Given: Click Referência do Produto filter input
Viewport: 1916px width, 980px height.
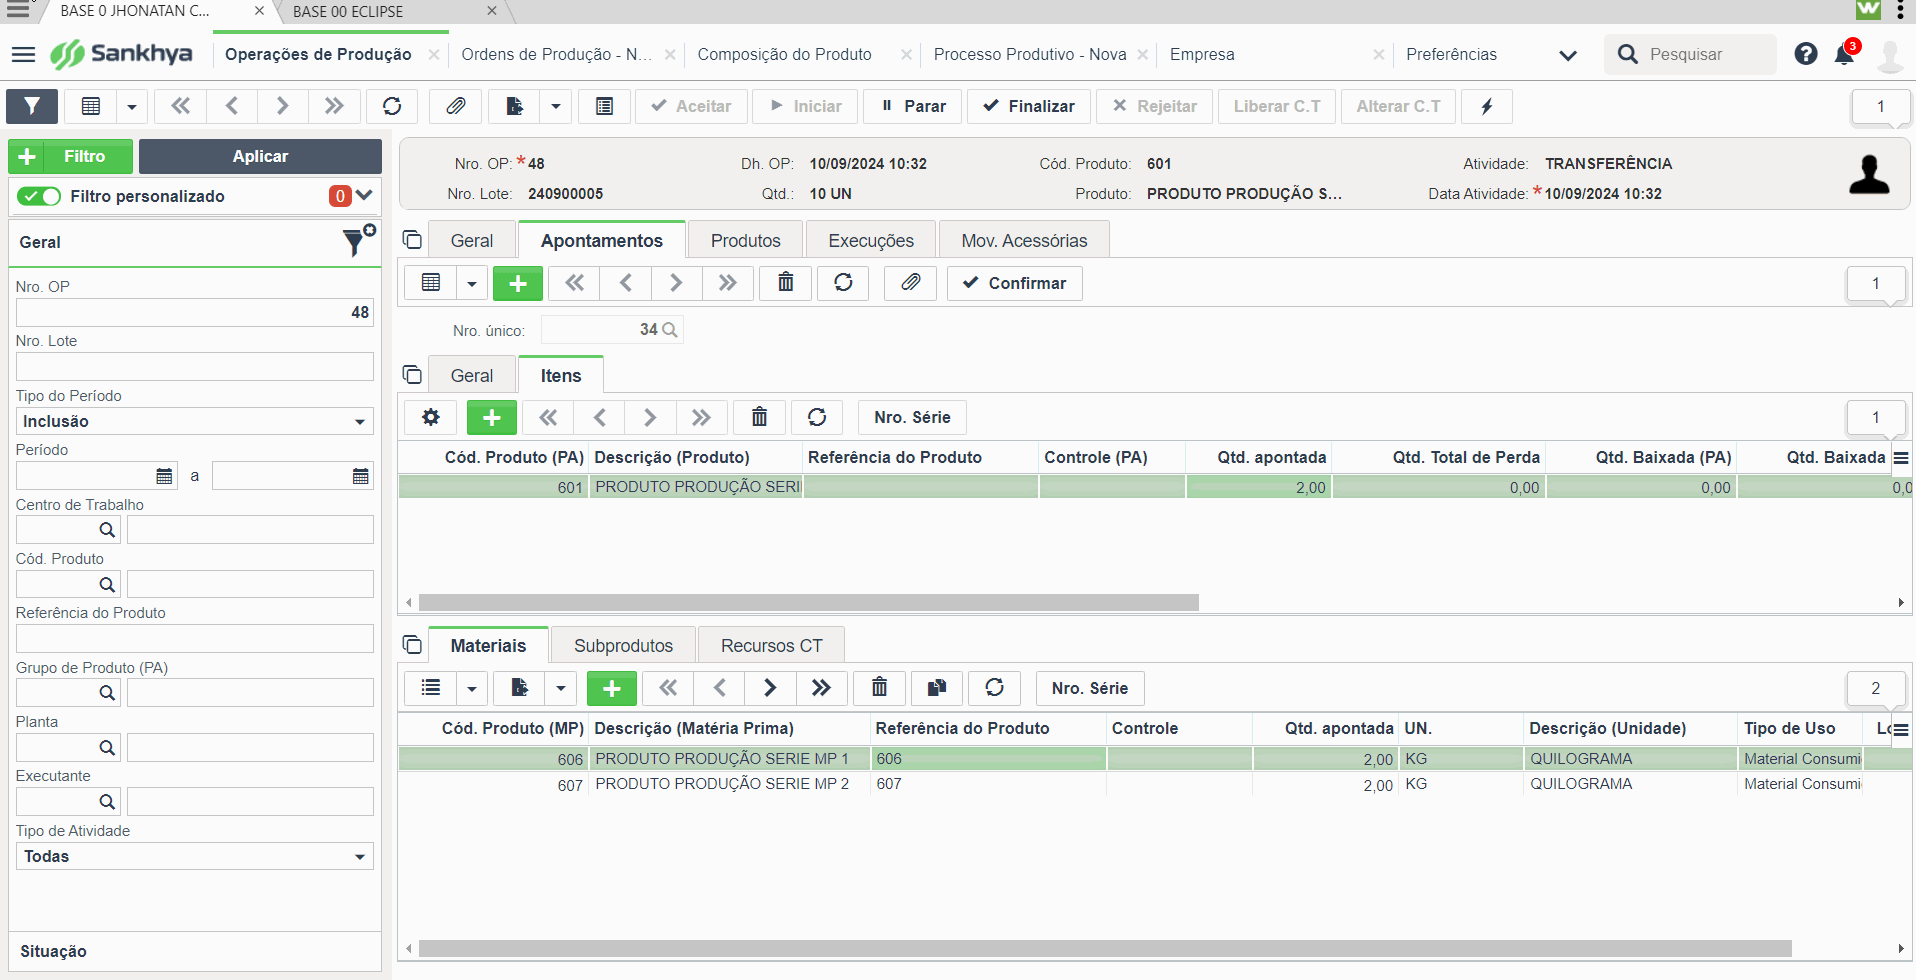Looking at the screenshot, I should coord(195,639).
